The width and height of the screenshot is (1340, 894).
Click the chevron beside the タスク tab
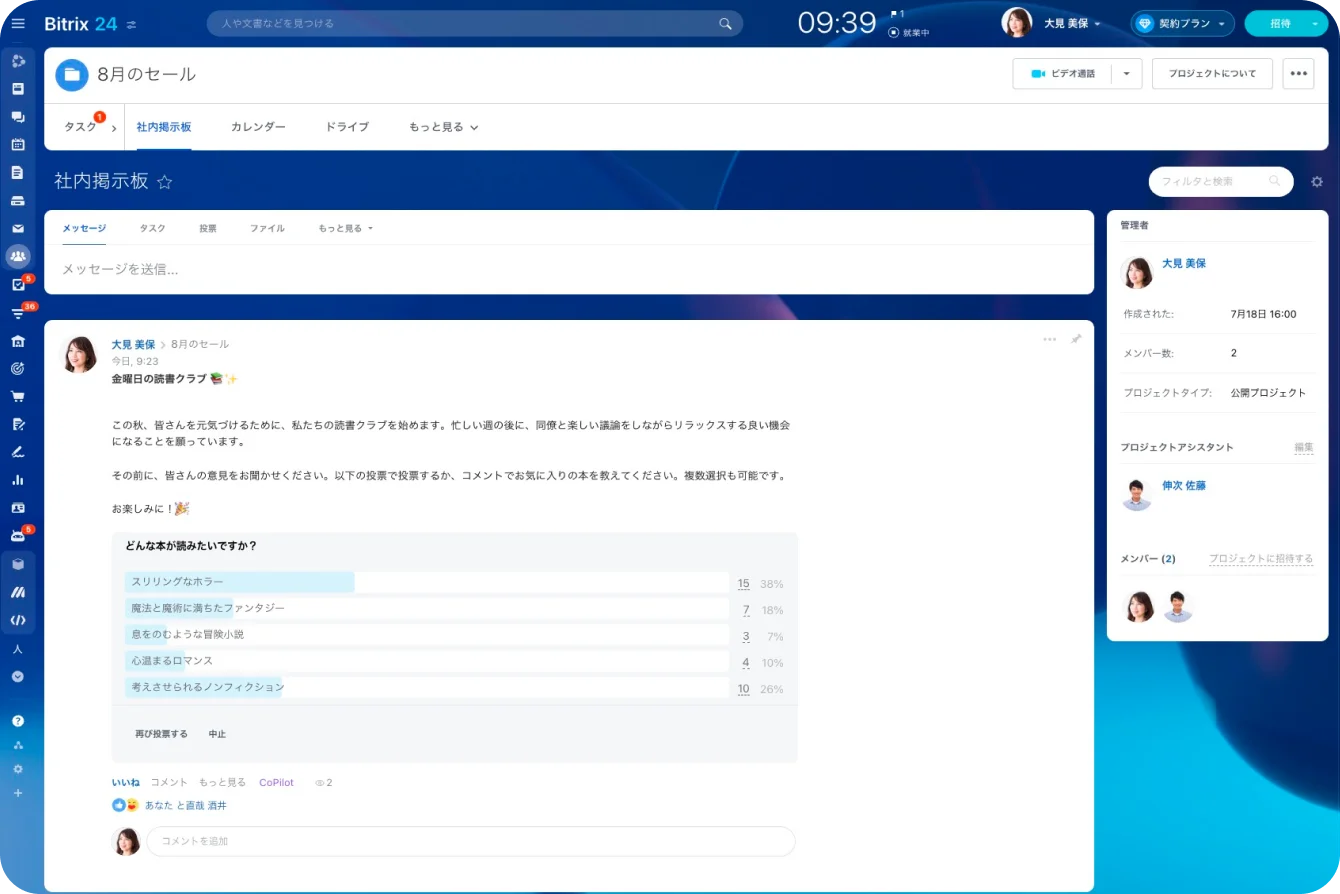(114, 128)
